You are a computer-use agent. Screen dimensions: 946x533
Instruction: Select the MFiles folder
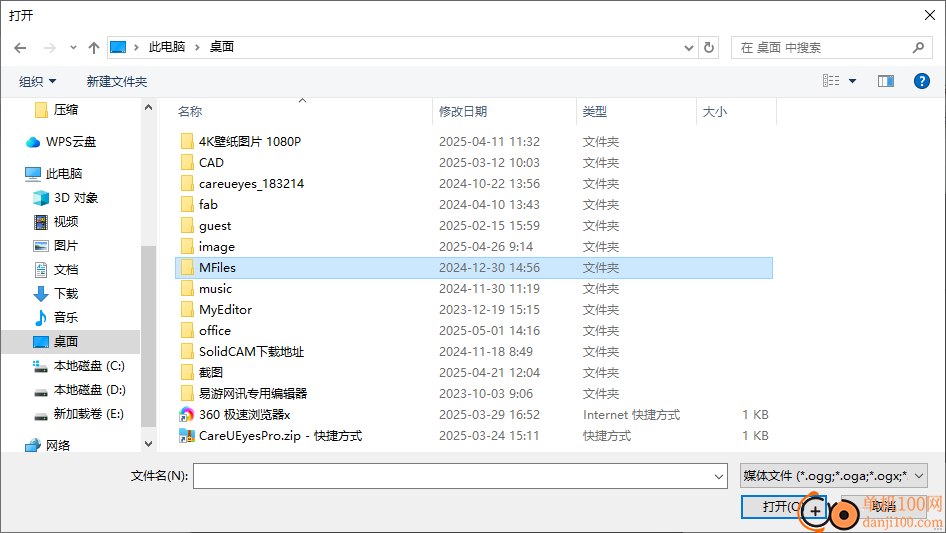click(474, 268)
